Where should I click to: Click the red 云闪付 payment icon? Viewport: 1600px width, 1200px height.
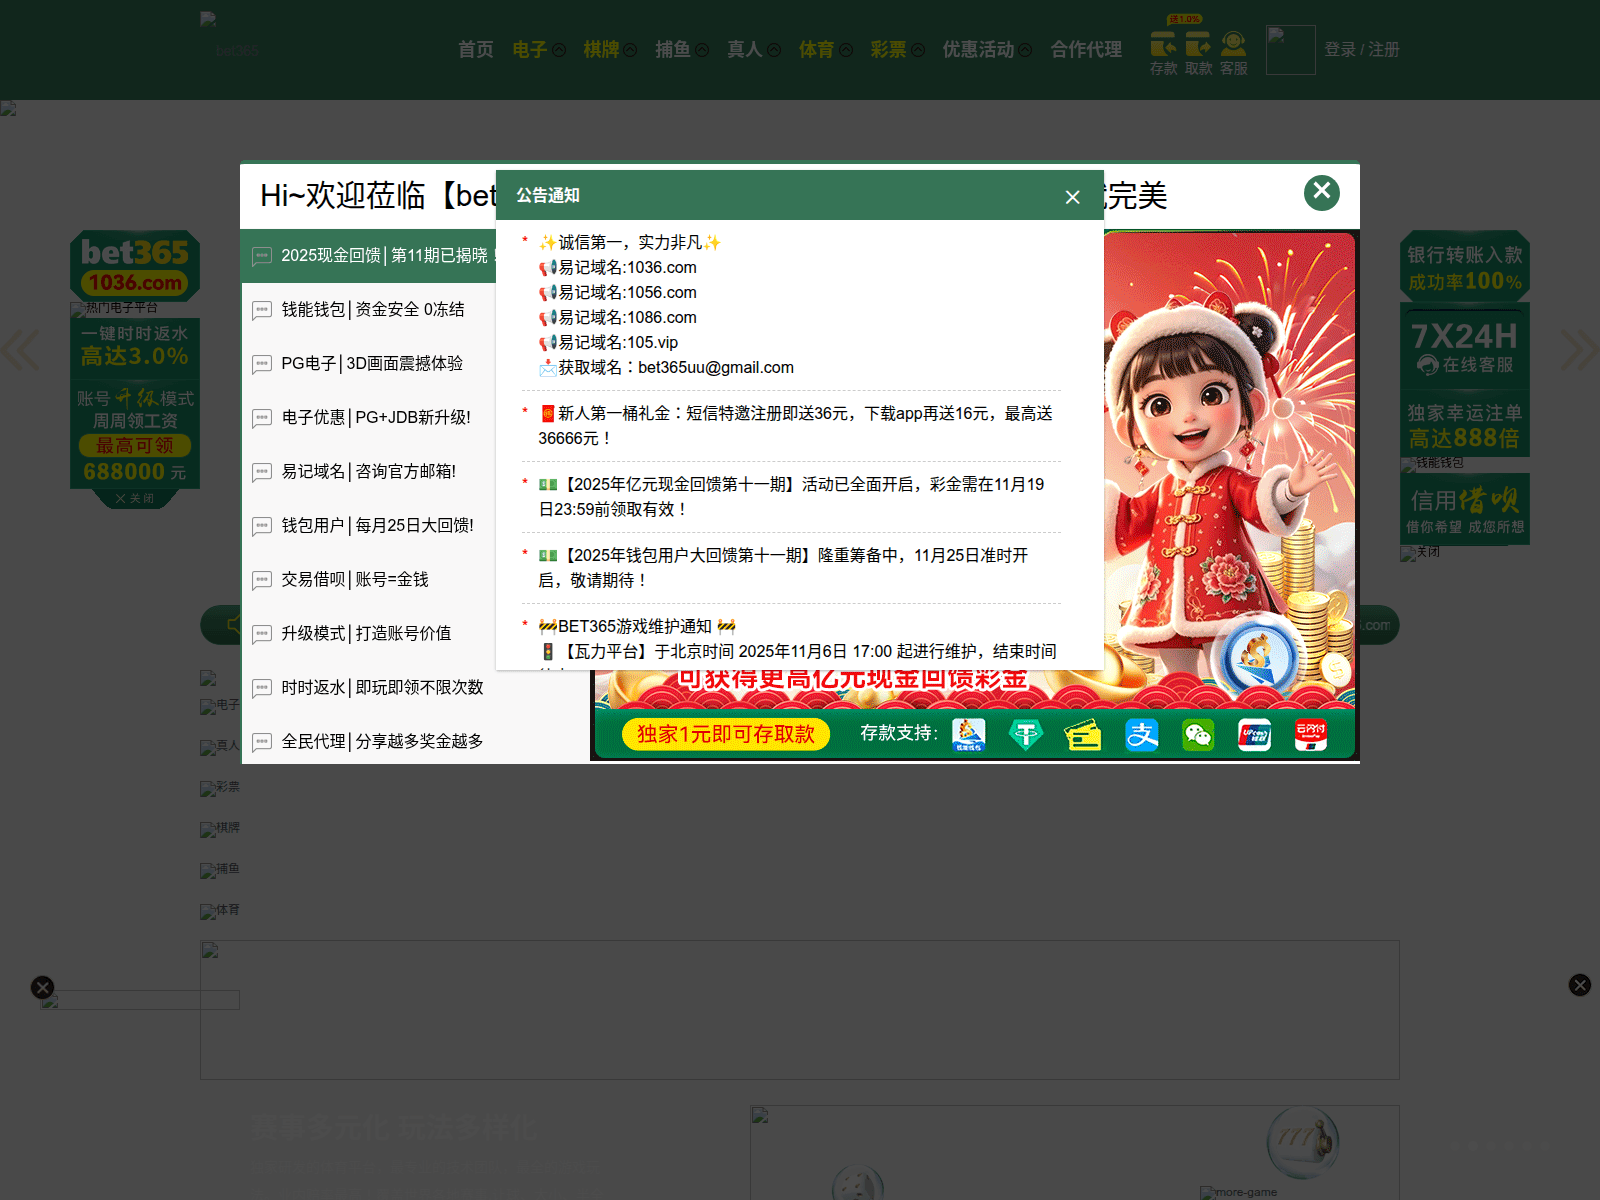tap(1311, 735)
